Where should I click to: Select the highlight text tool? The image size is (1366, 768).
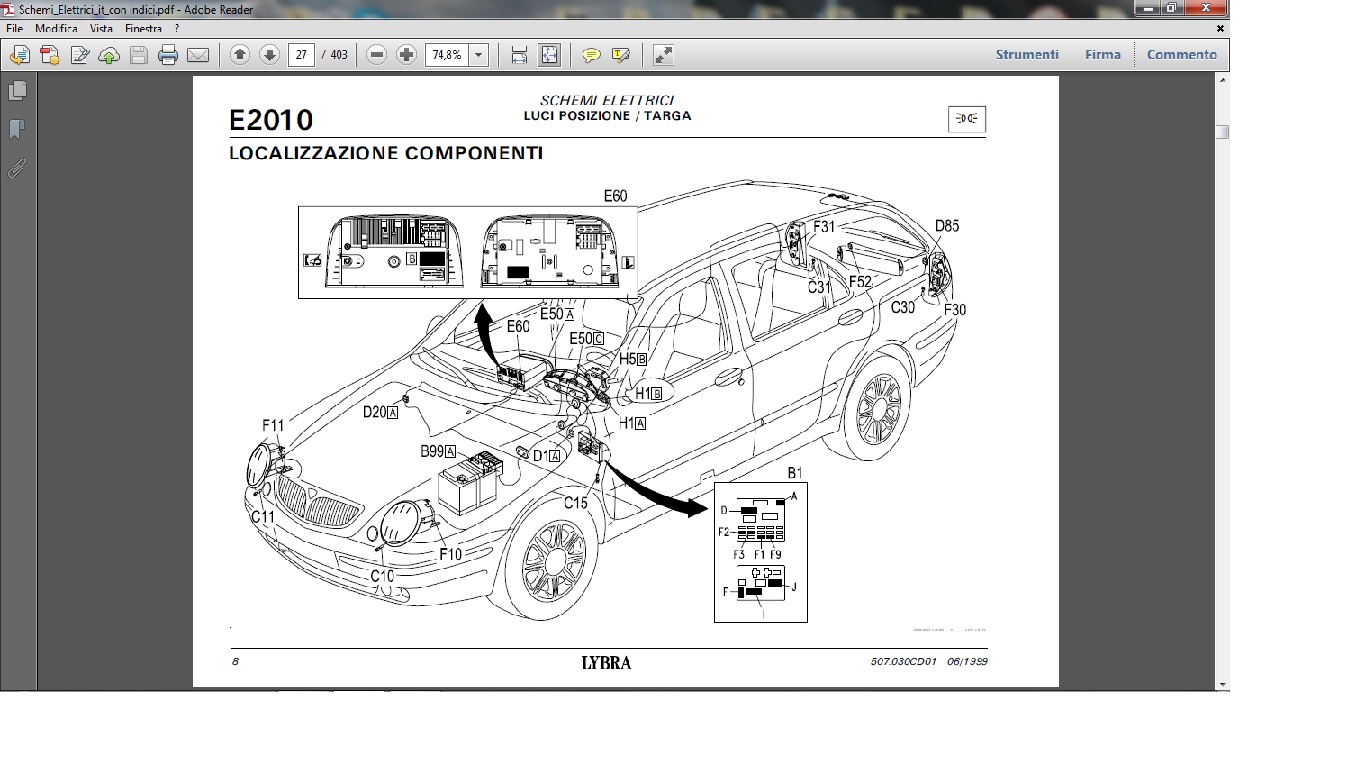click(621, 55)
